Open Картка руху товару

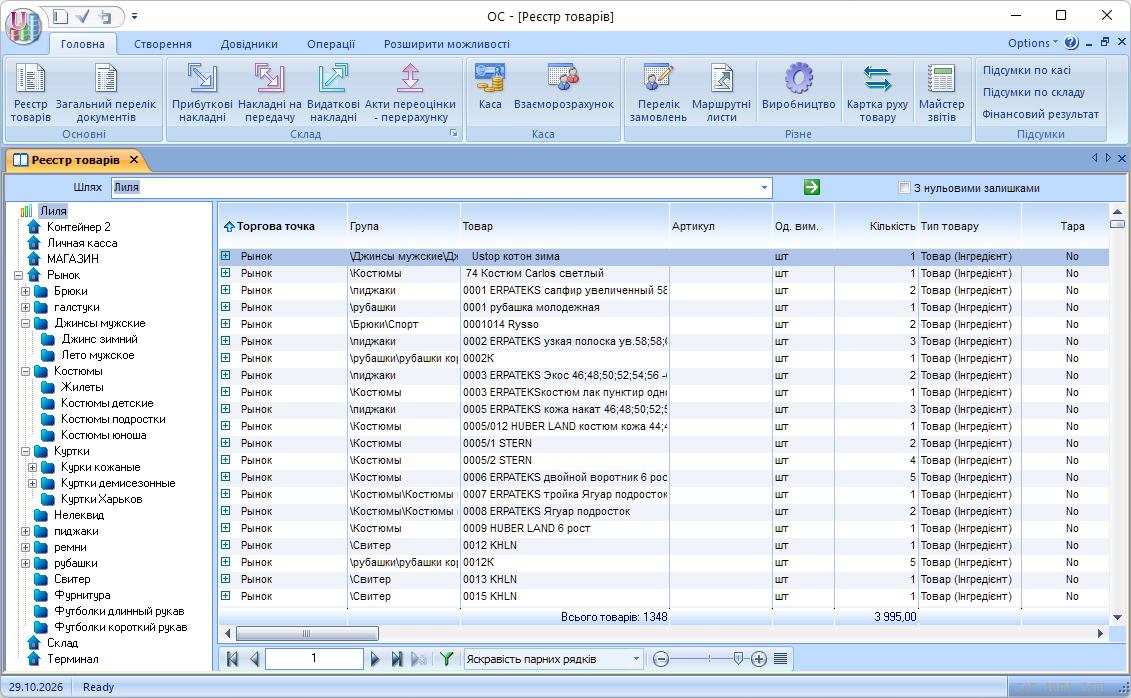point(877,93)
